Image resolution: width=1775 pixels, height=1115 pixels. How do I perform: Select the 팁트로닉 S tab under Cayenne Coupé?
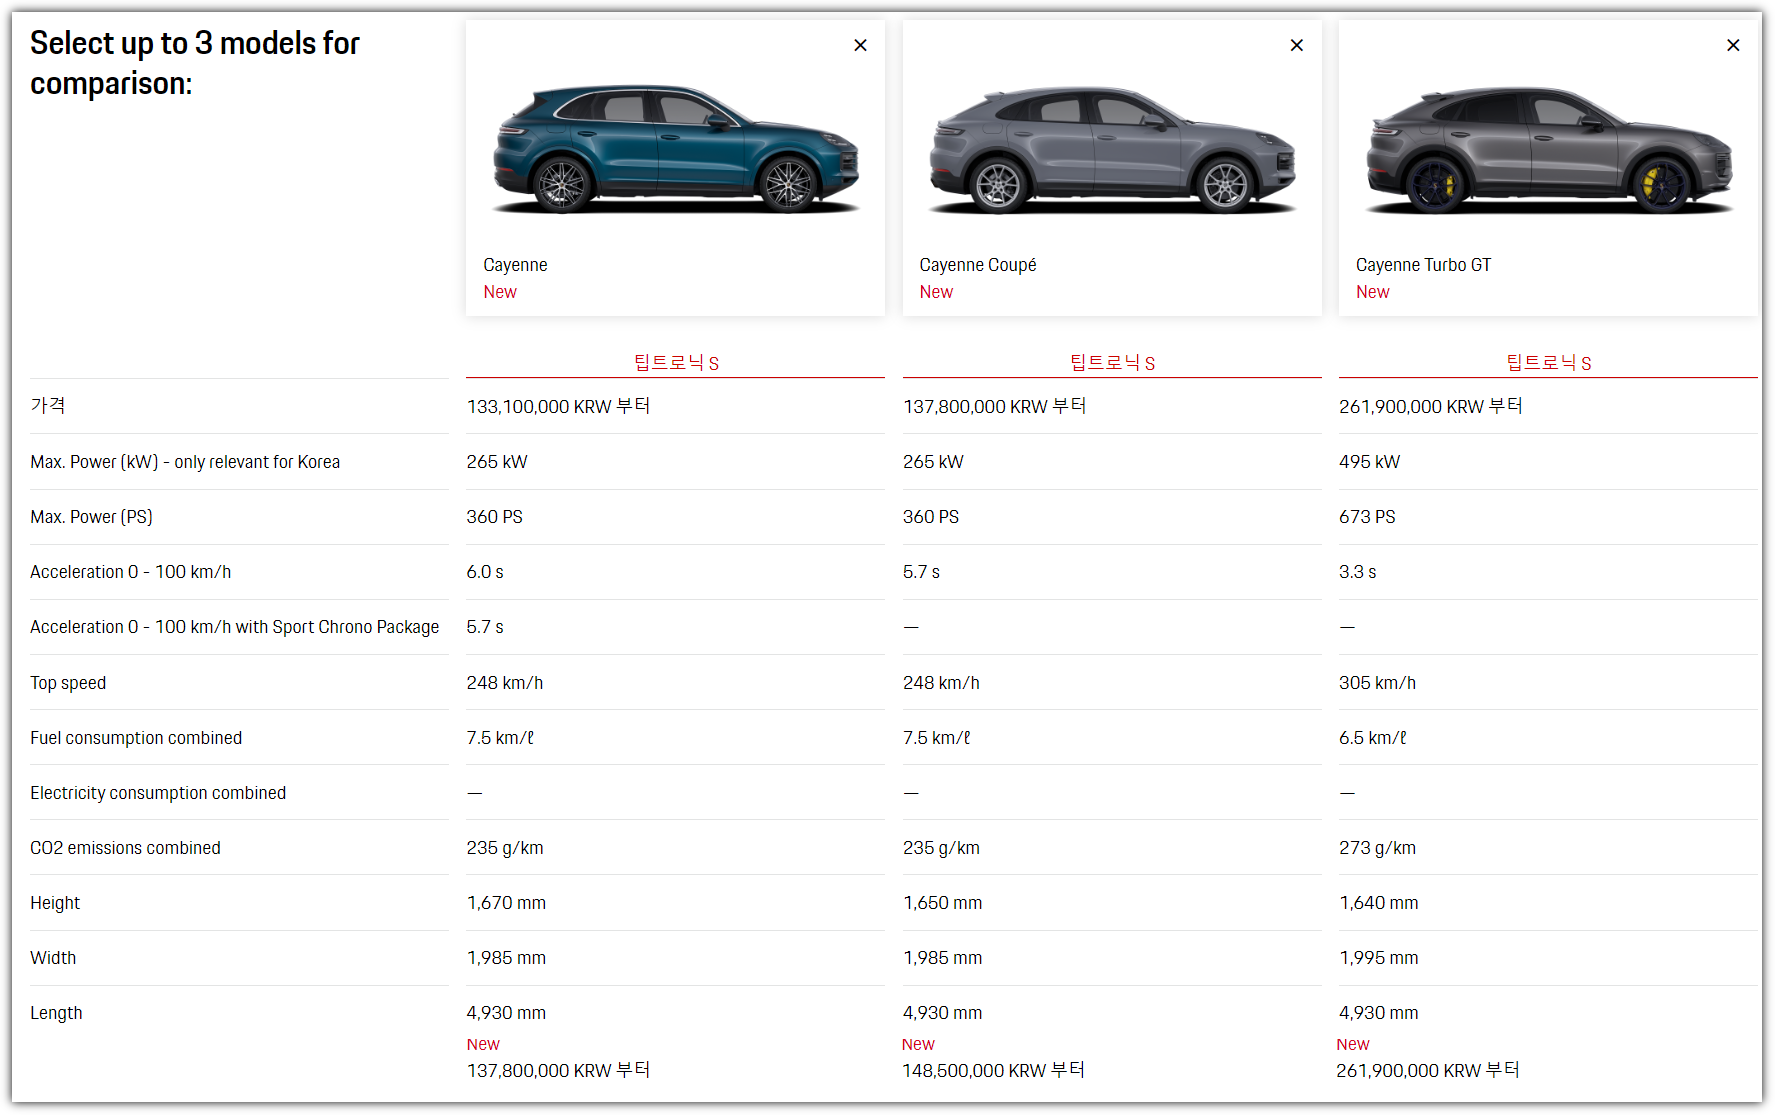[1112, 362]
